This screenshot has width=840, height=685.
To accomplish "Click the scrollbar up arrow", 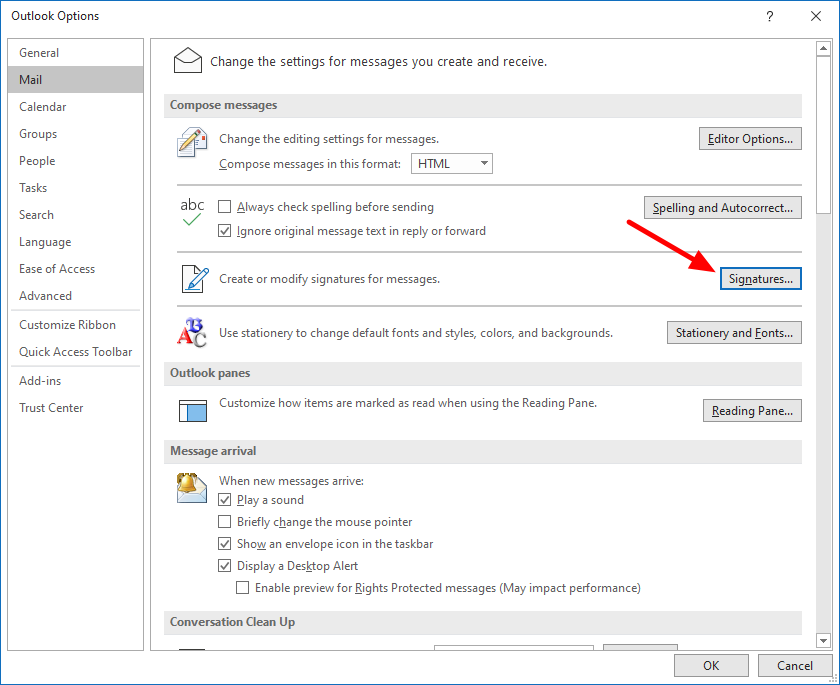I will pos(823,49).
